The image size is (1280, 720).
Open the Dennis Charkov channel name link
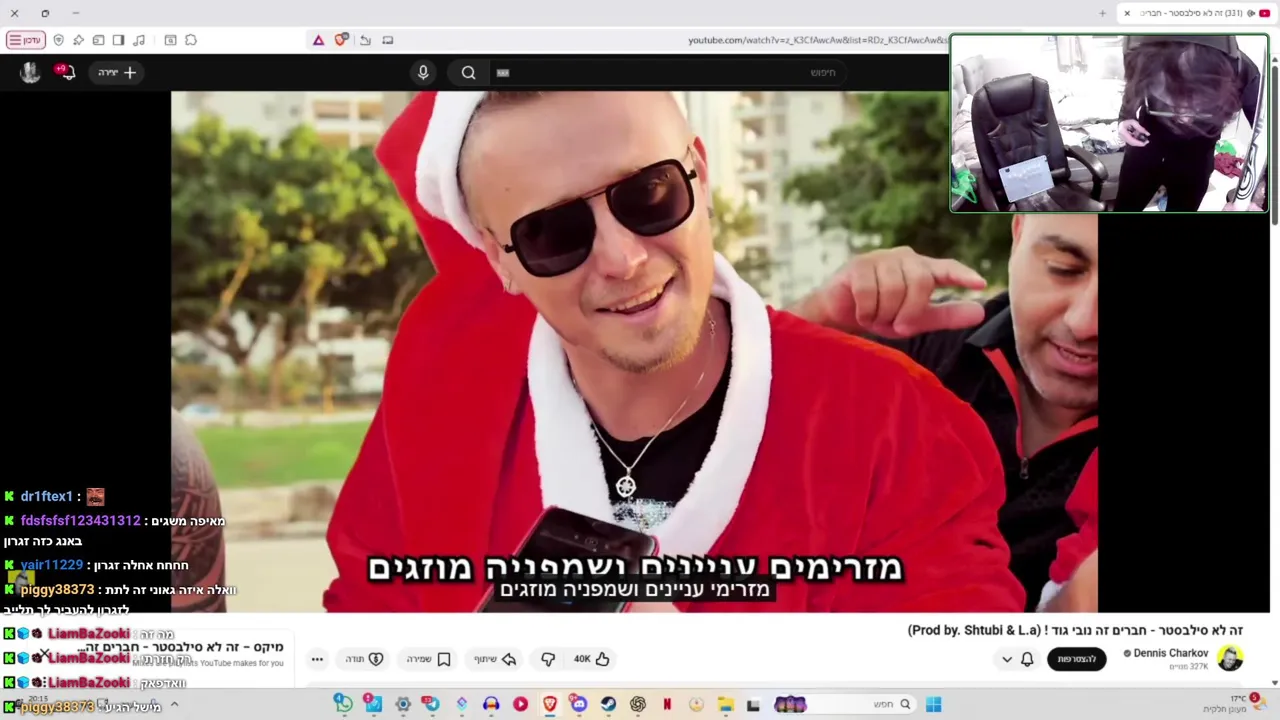(x=1170, y=653)
